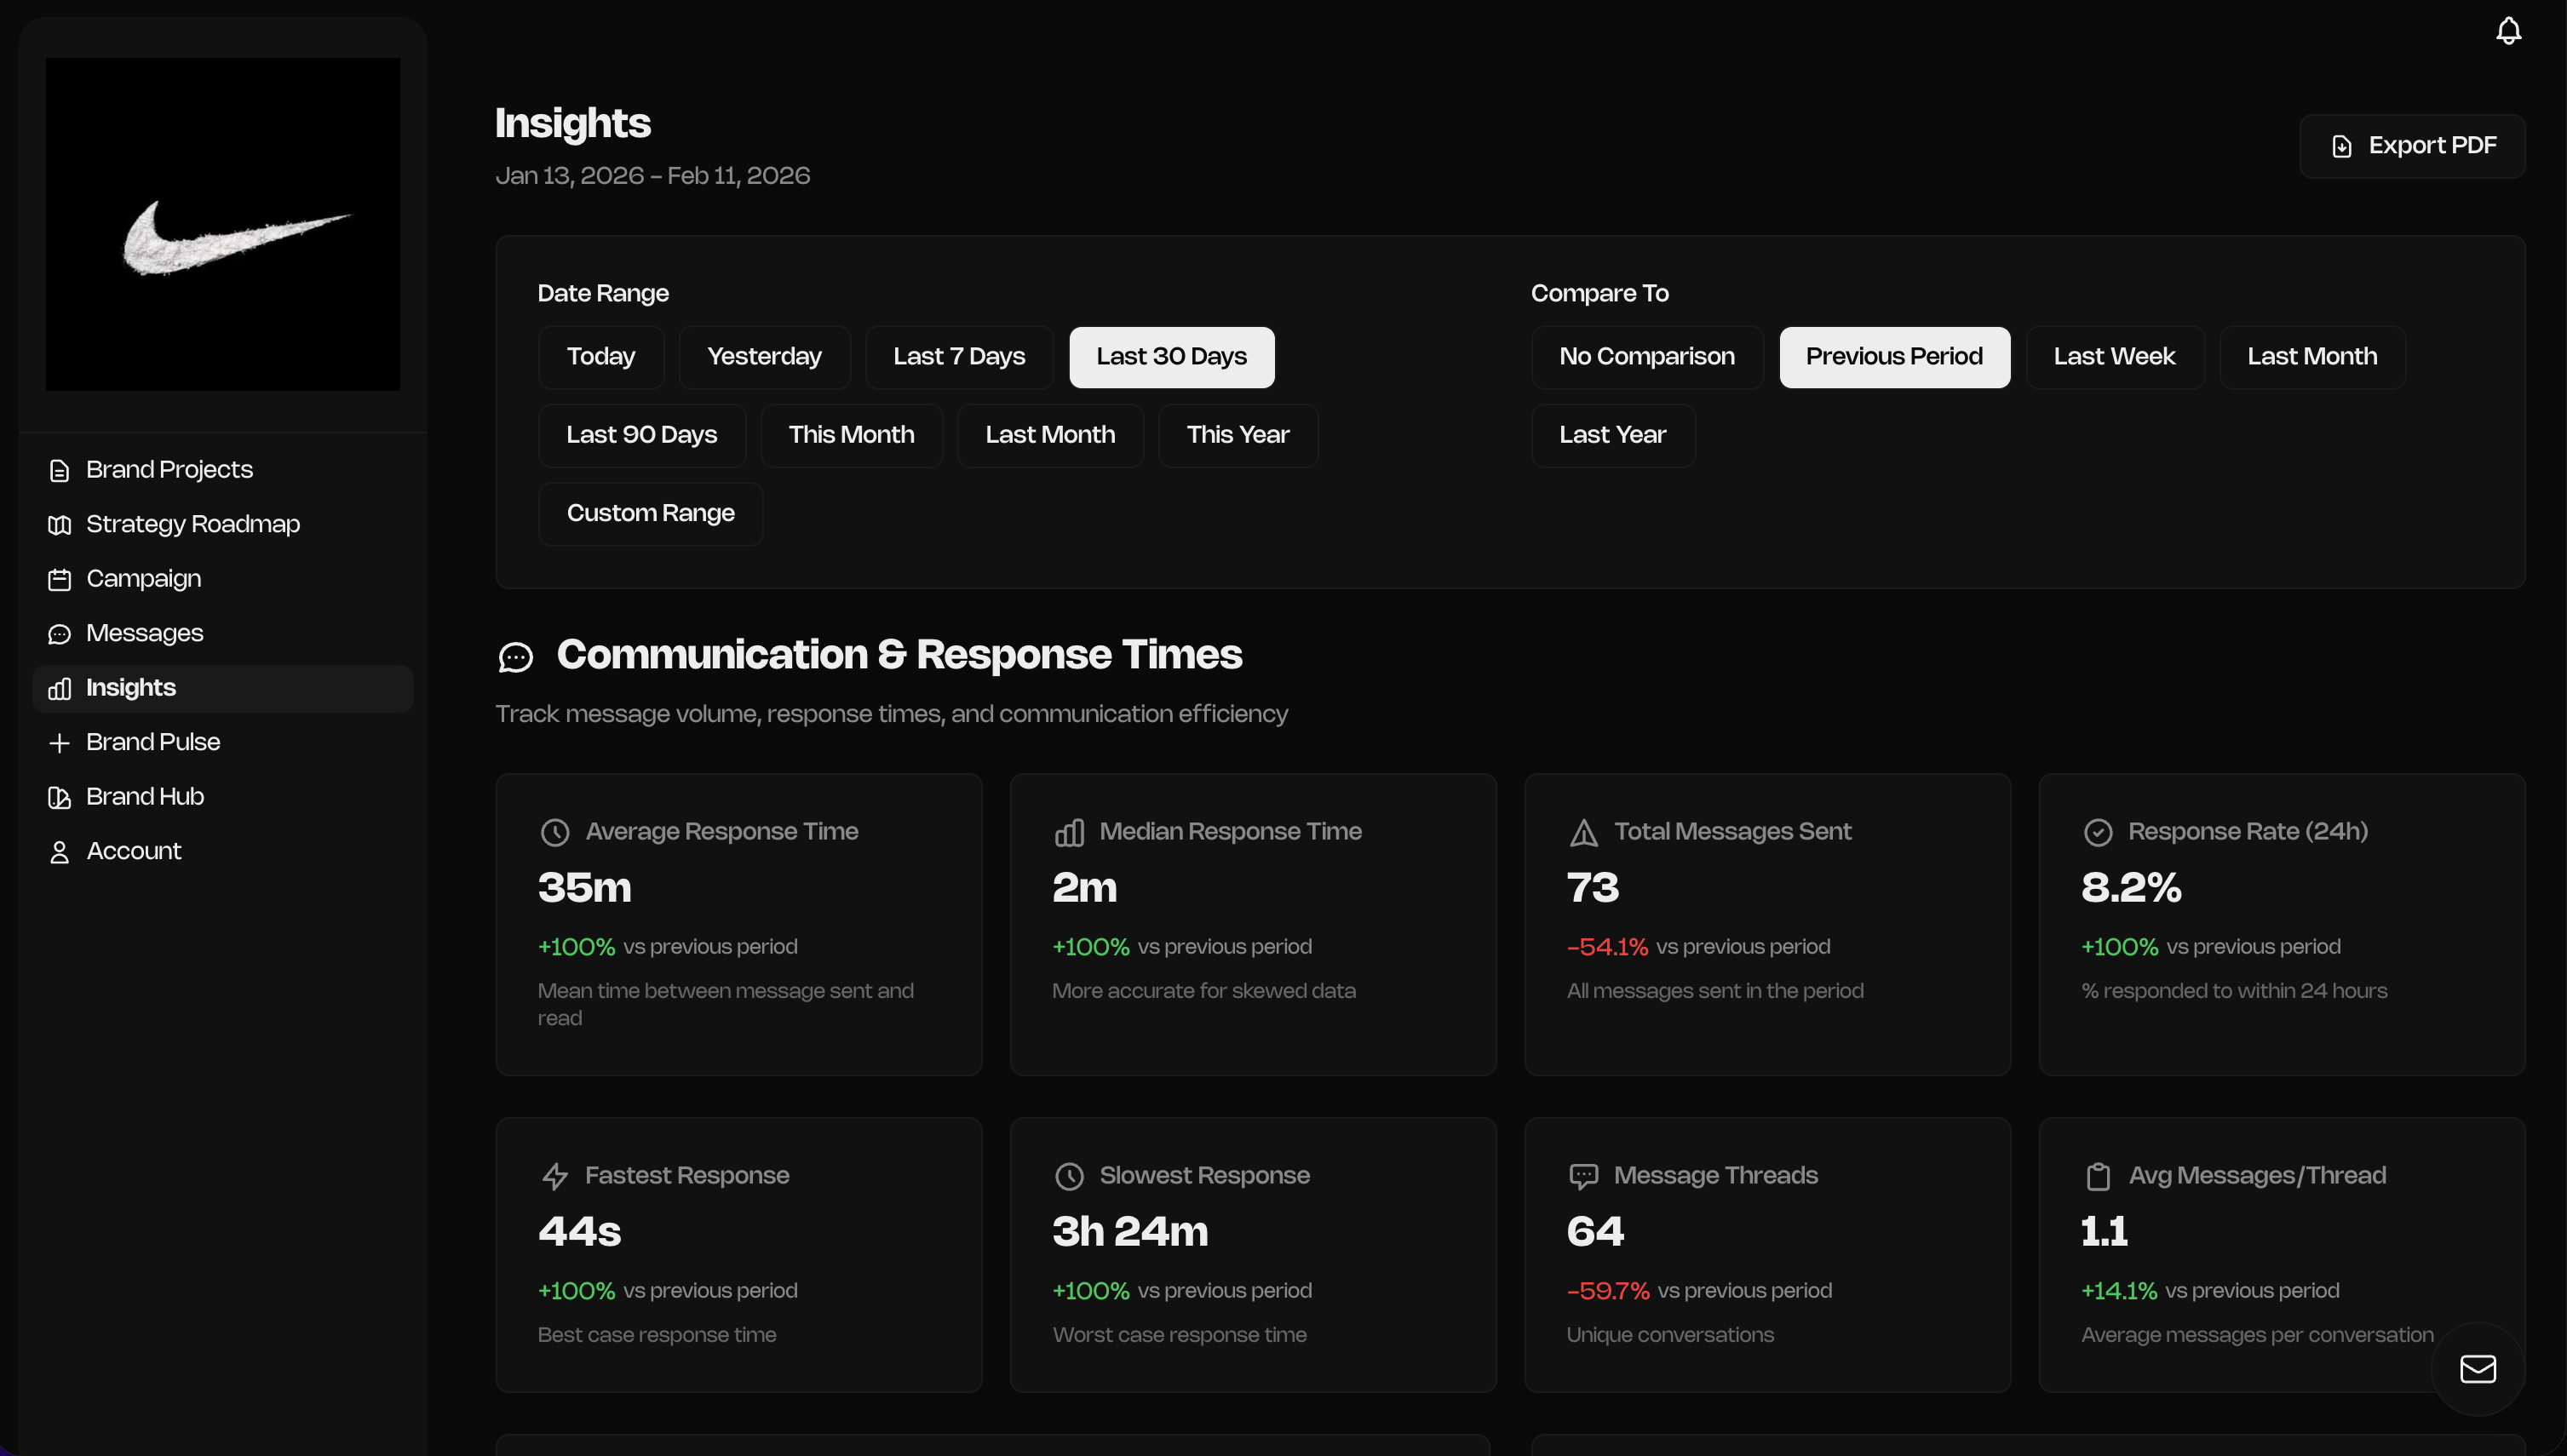Click the Campaign calendar icon
The height and width of the screenshot is (1456, 2567).
[59, 579]
